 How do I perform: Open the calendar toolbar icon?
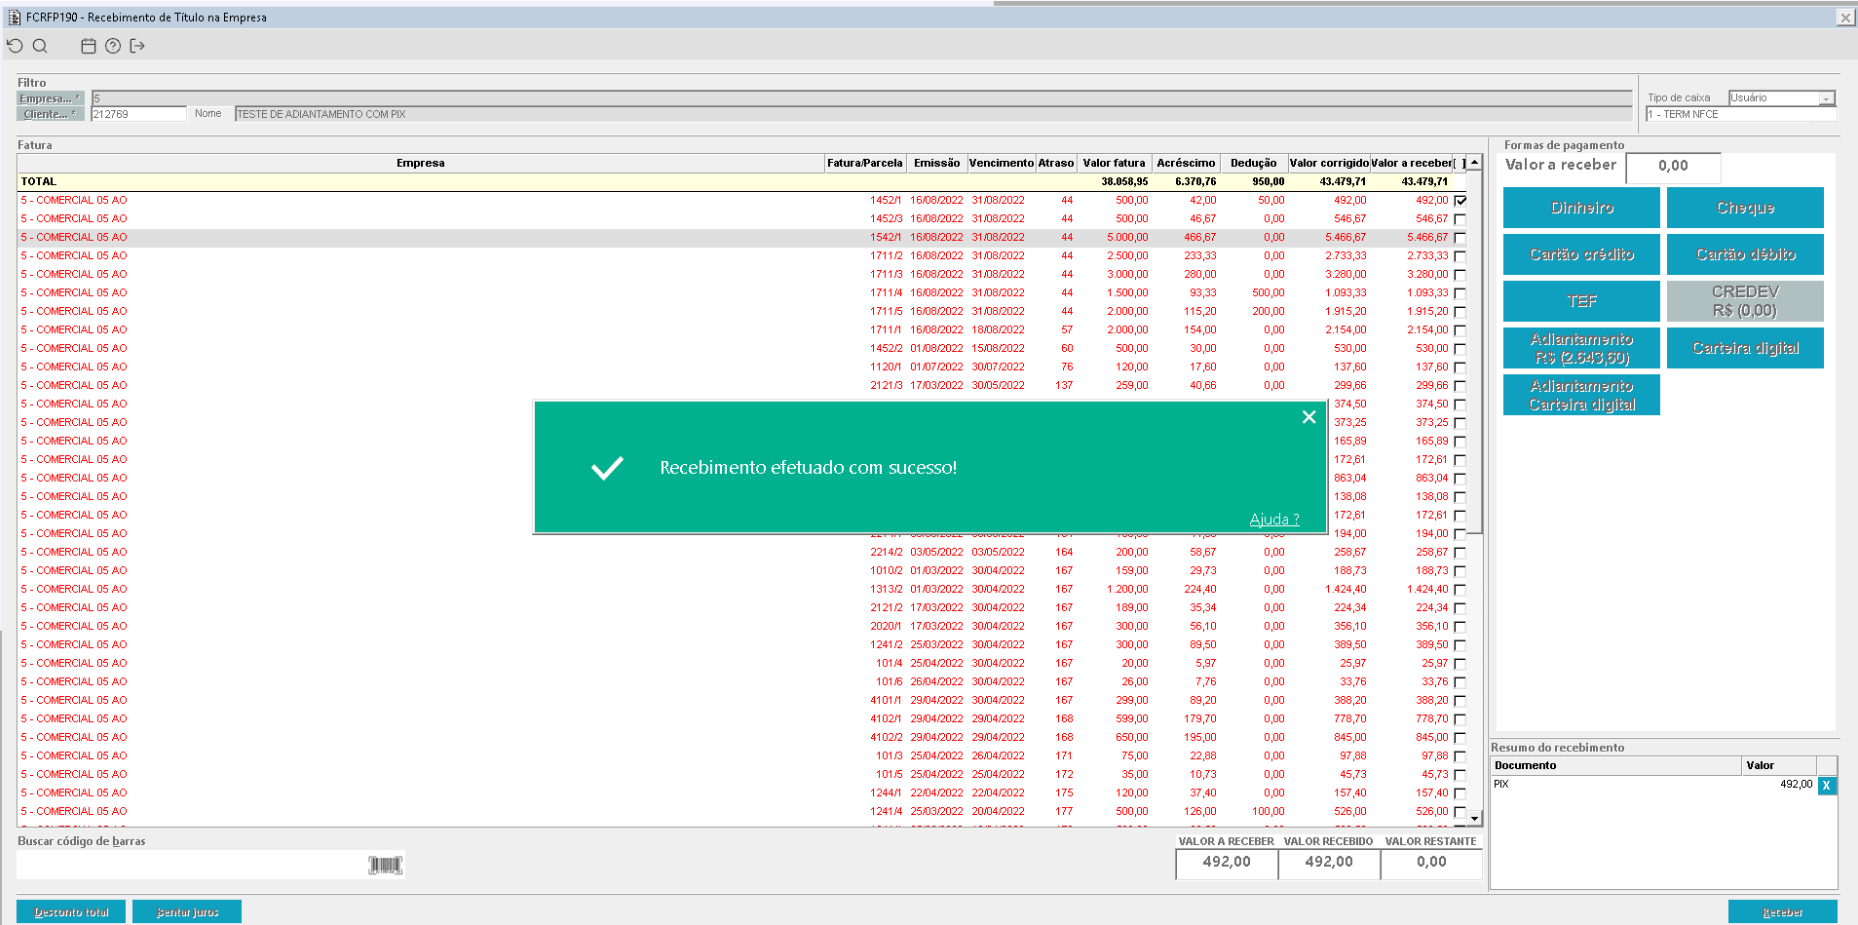tap(88, 46)
